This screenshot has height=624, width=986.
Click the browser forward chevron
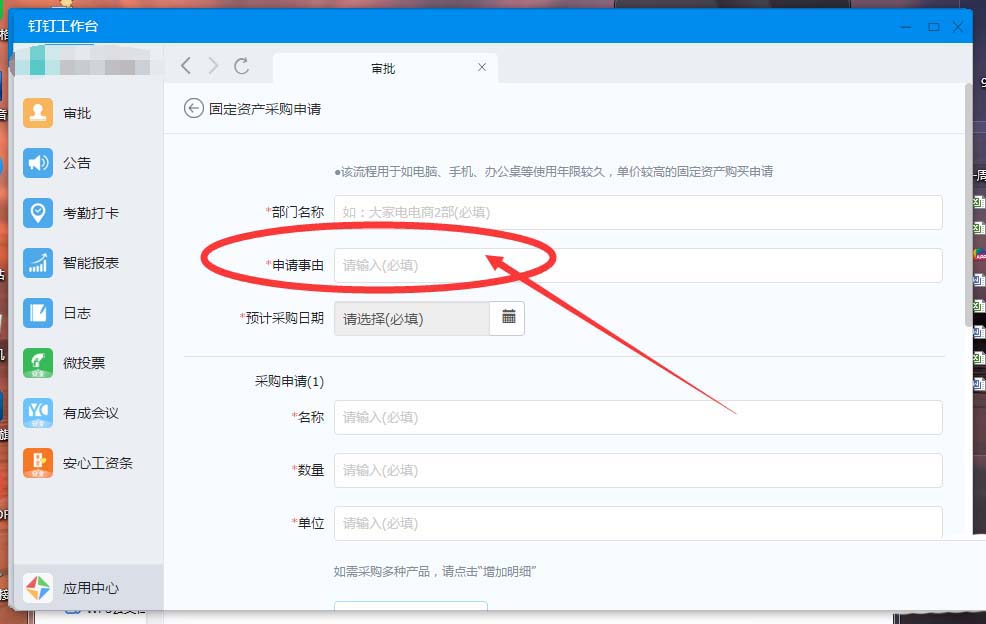click(x=213, y=65)
